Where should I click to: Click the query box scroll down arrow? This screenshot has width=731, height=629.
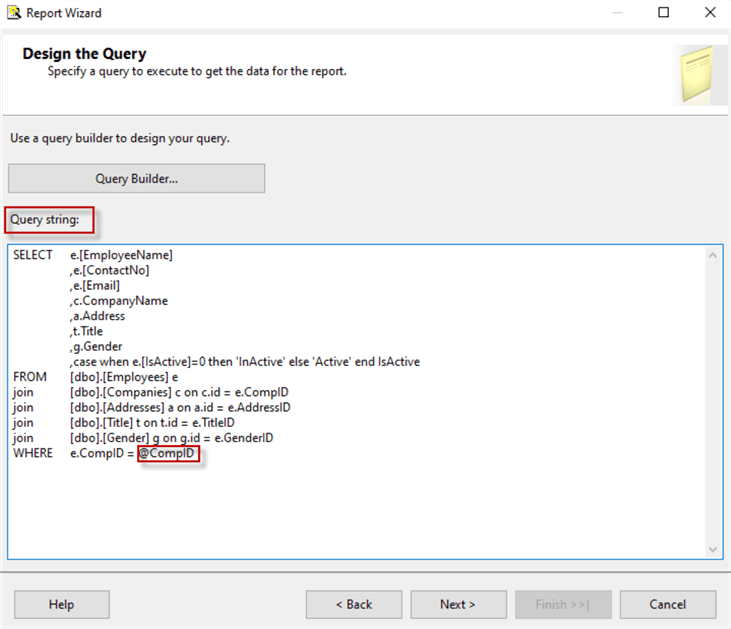[x=713, y=549]
